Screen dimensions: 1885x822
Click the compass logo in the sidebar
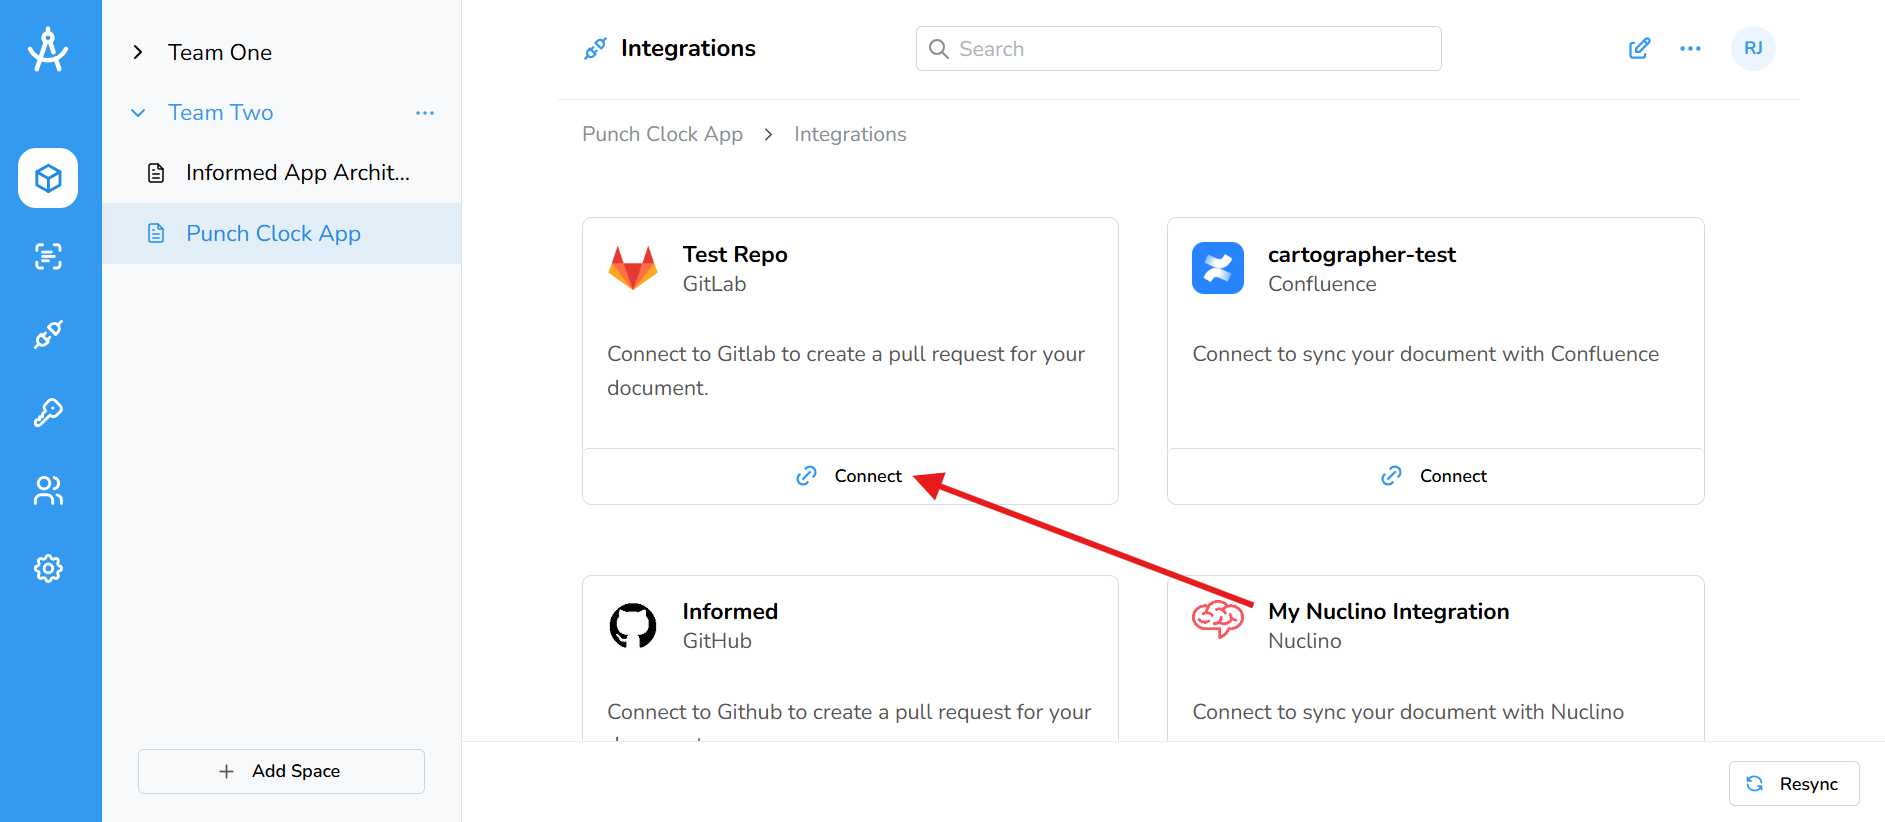48,49
